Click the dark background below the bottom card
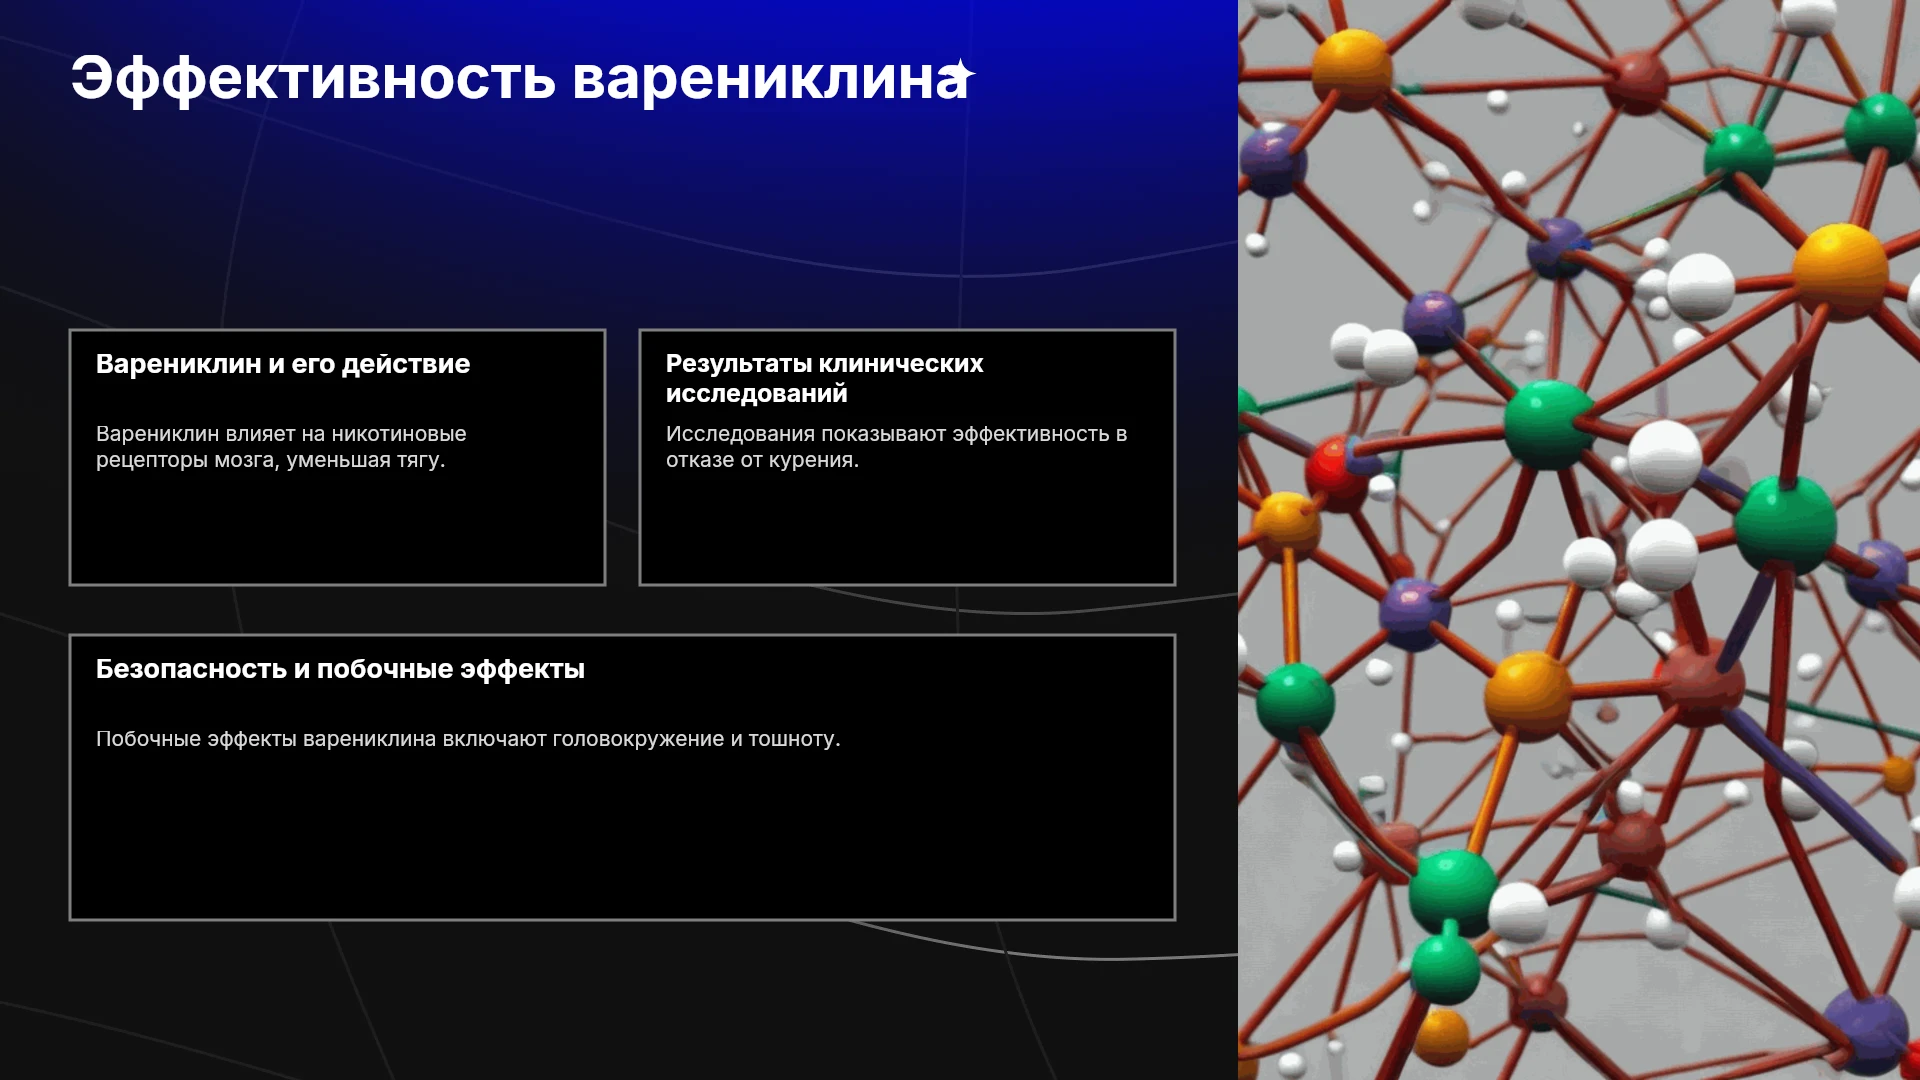Image resolution: width=1920 pixels, height=1080 pixels. [620, 1000]
